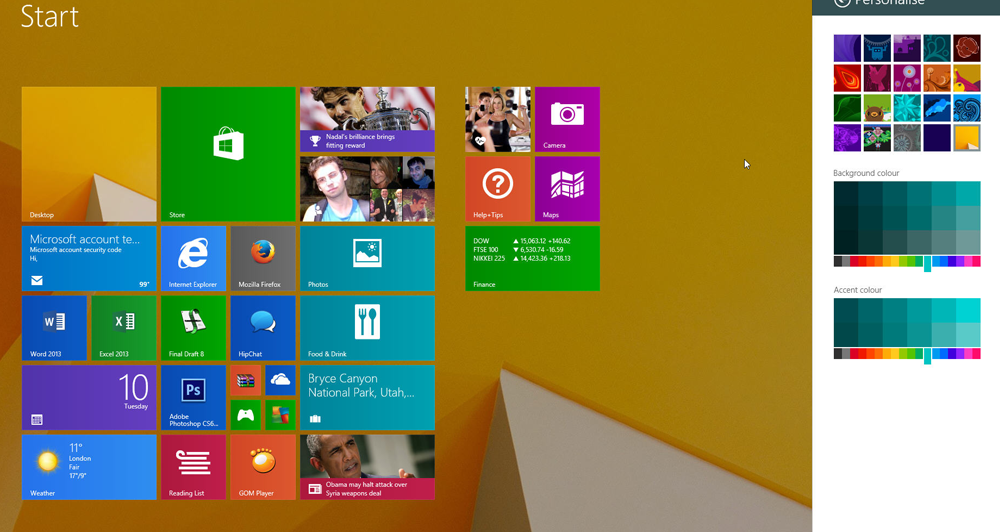
Task: Select the plain dark navy background thumbnail
Action: pyautogui.click(x=937, y=138)
